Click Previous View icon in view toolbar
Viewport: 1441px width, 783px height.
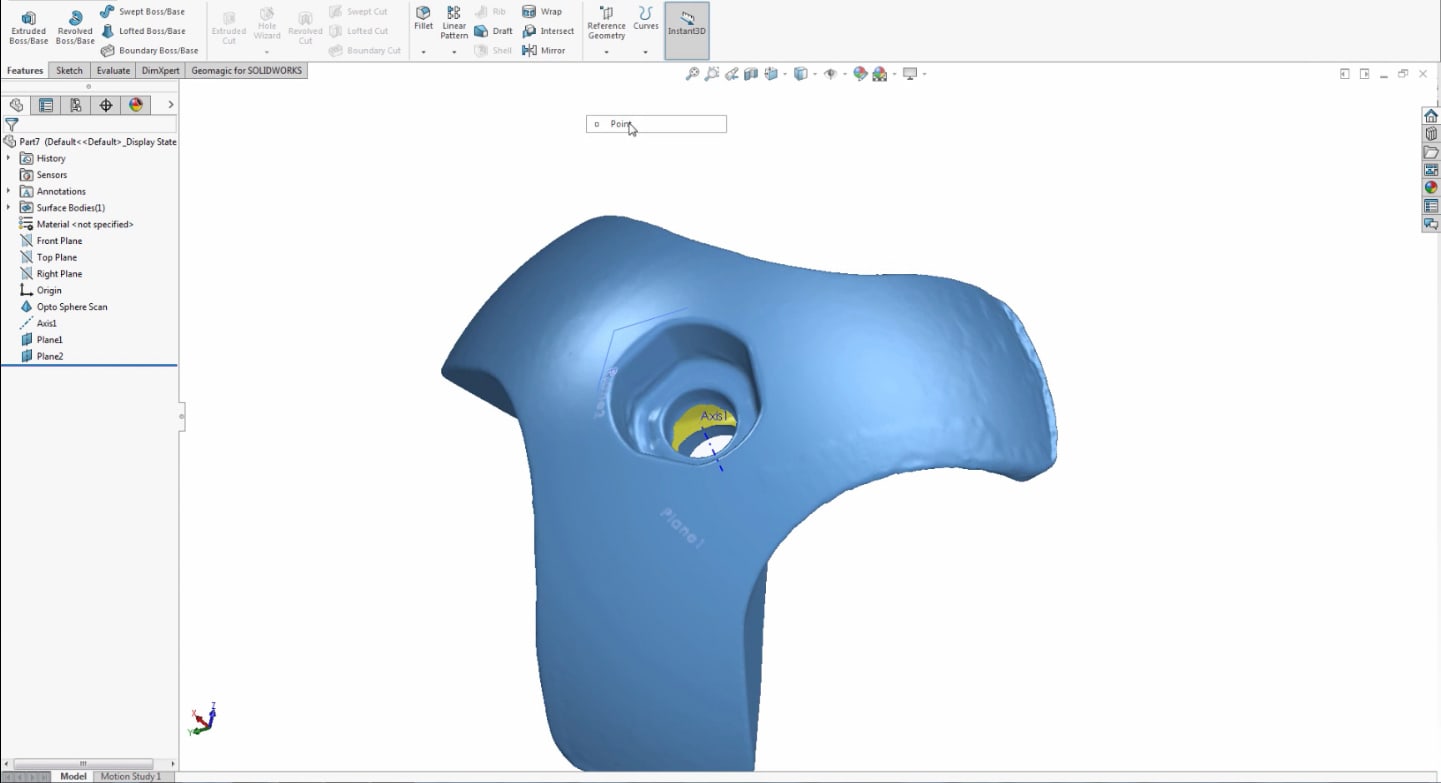coord(732,74)
